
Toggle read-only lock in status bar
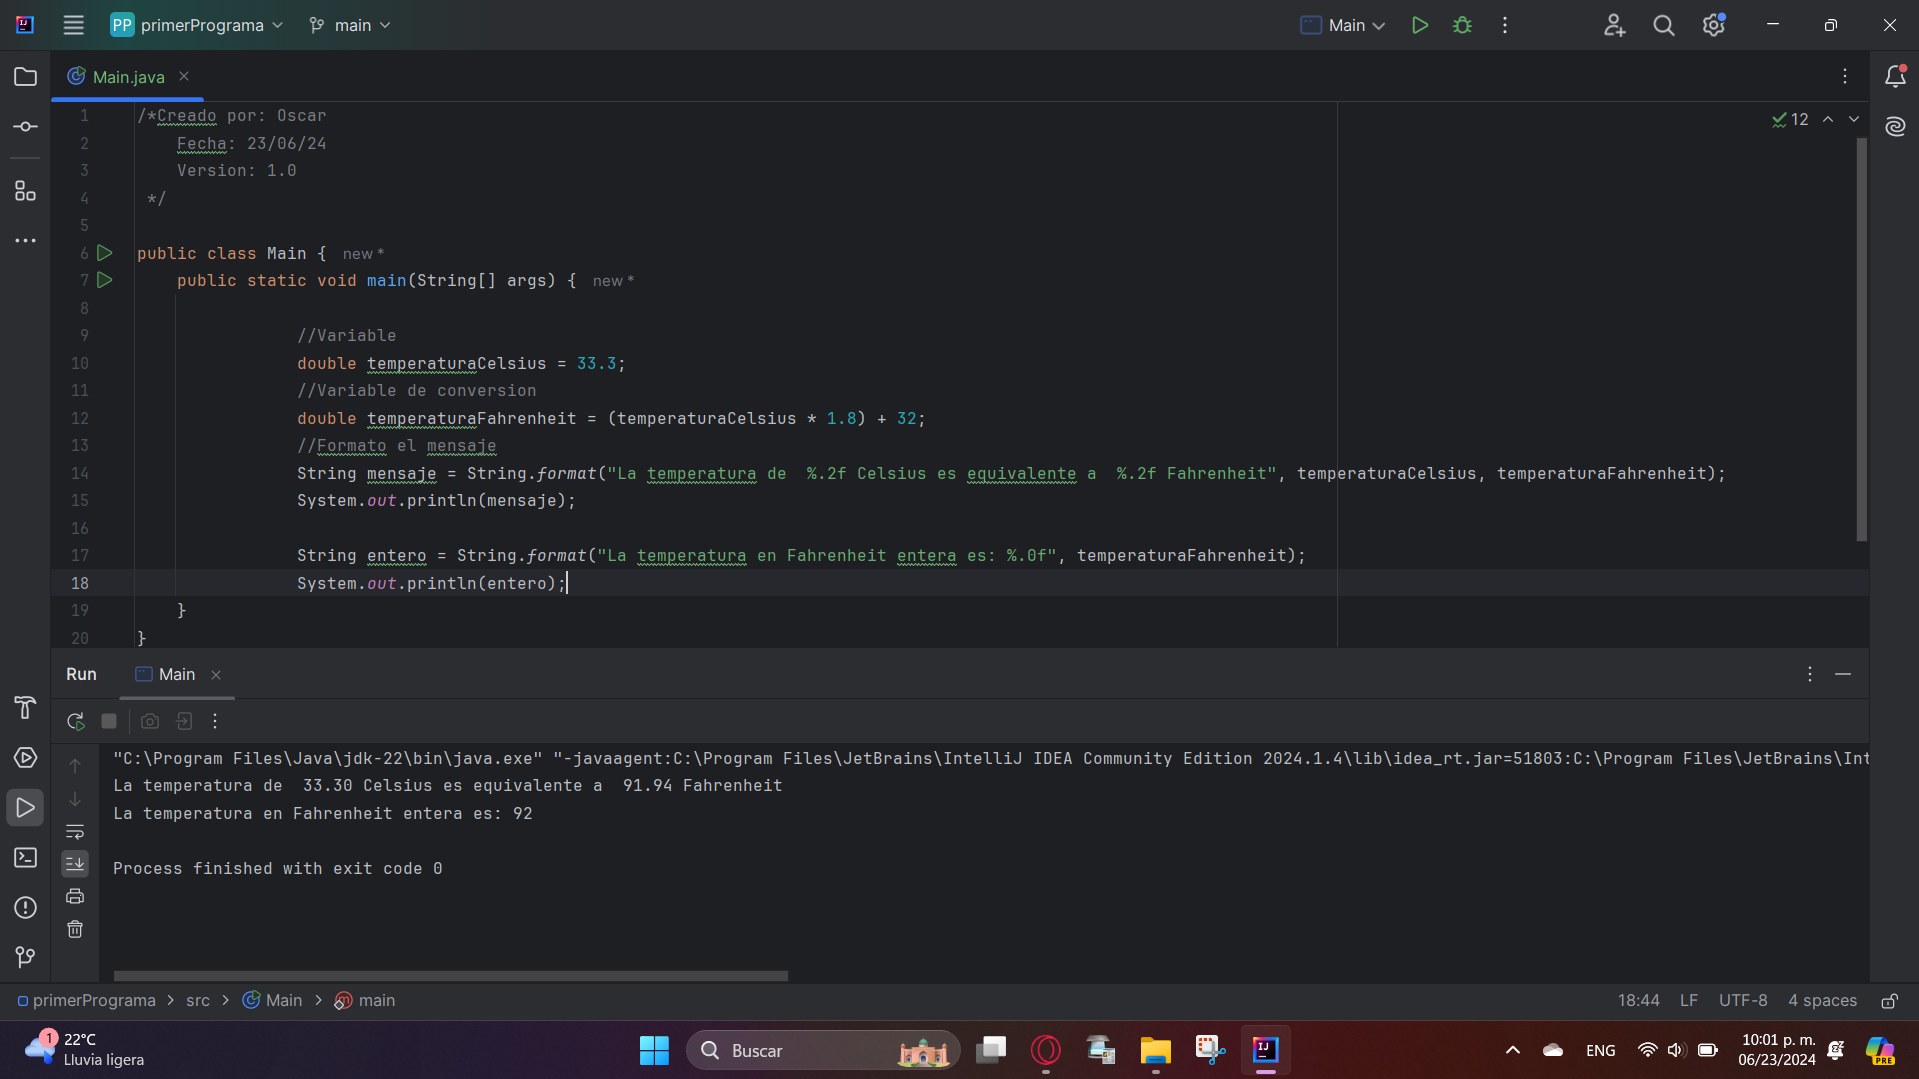click(x=1889, y=1001)
